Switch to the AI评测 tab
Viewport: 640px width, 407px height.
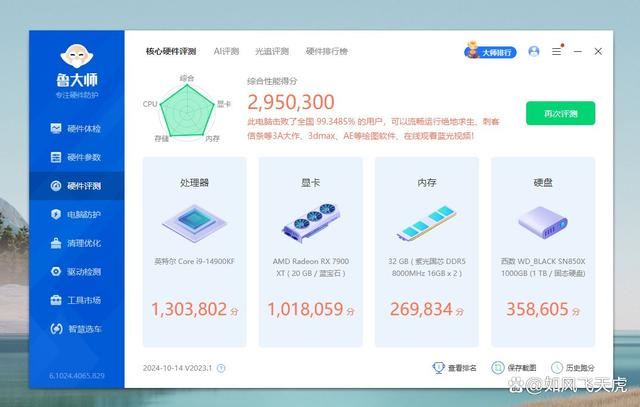[x=226, y=51]
